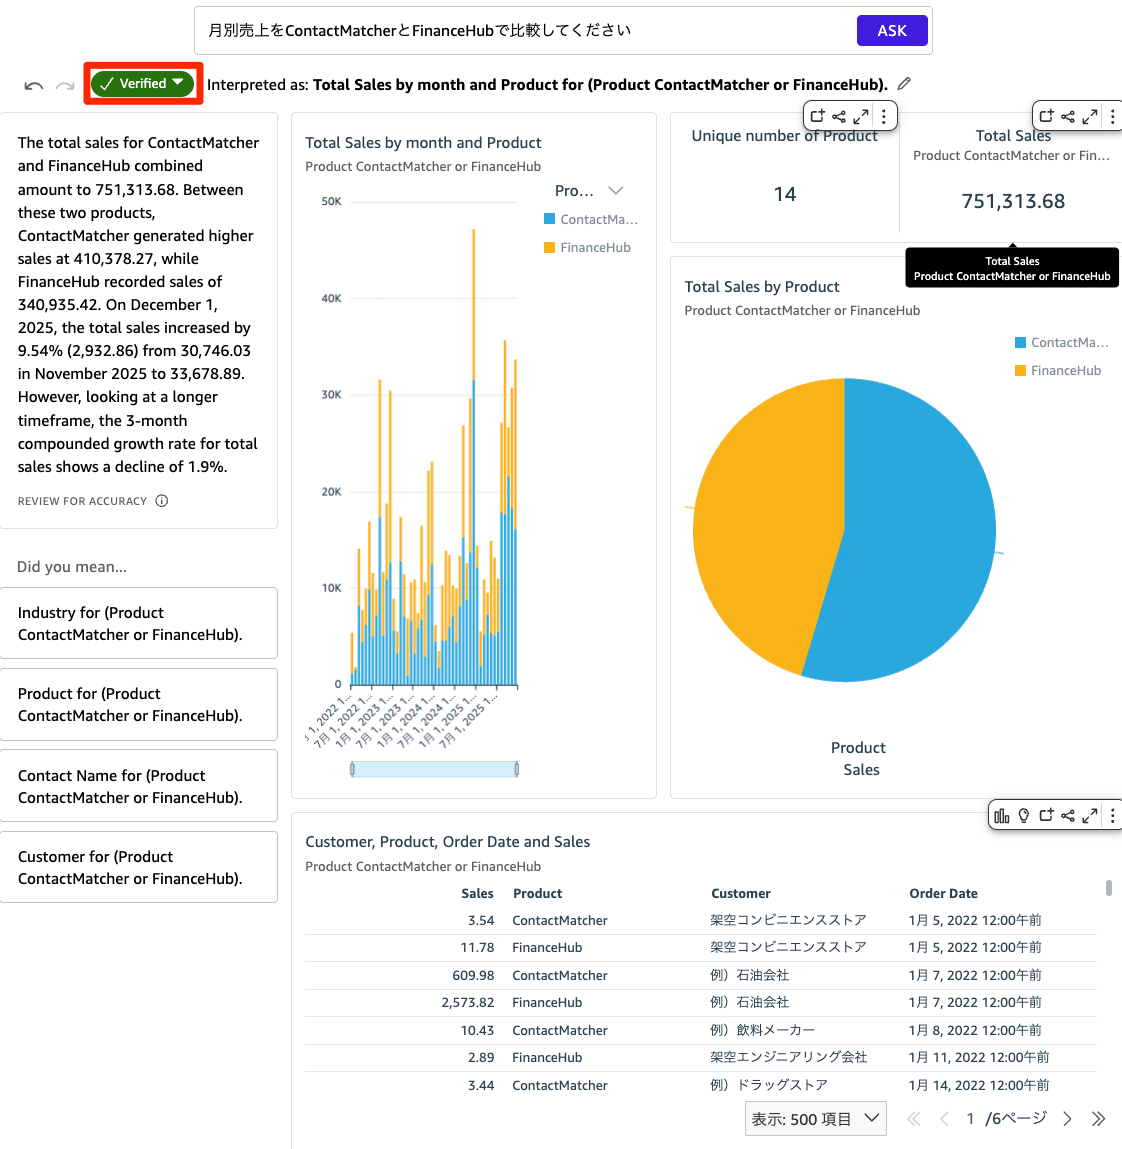
Task: Select the Industry for ContactMatcher or FinanceHub suggestion
Action: (139, 623)
